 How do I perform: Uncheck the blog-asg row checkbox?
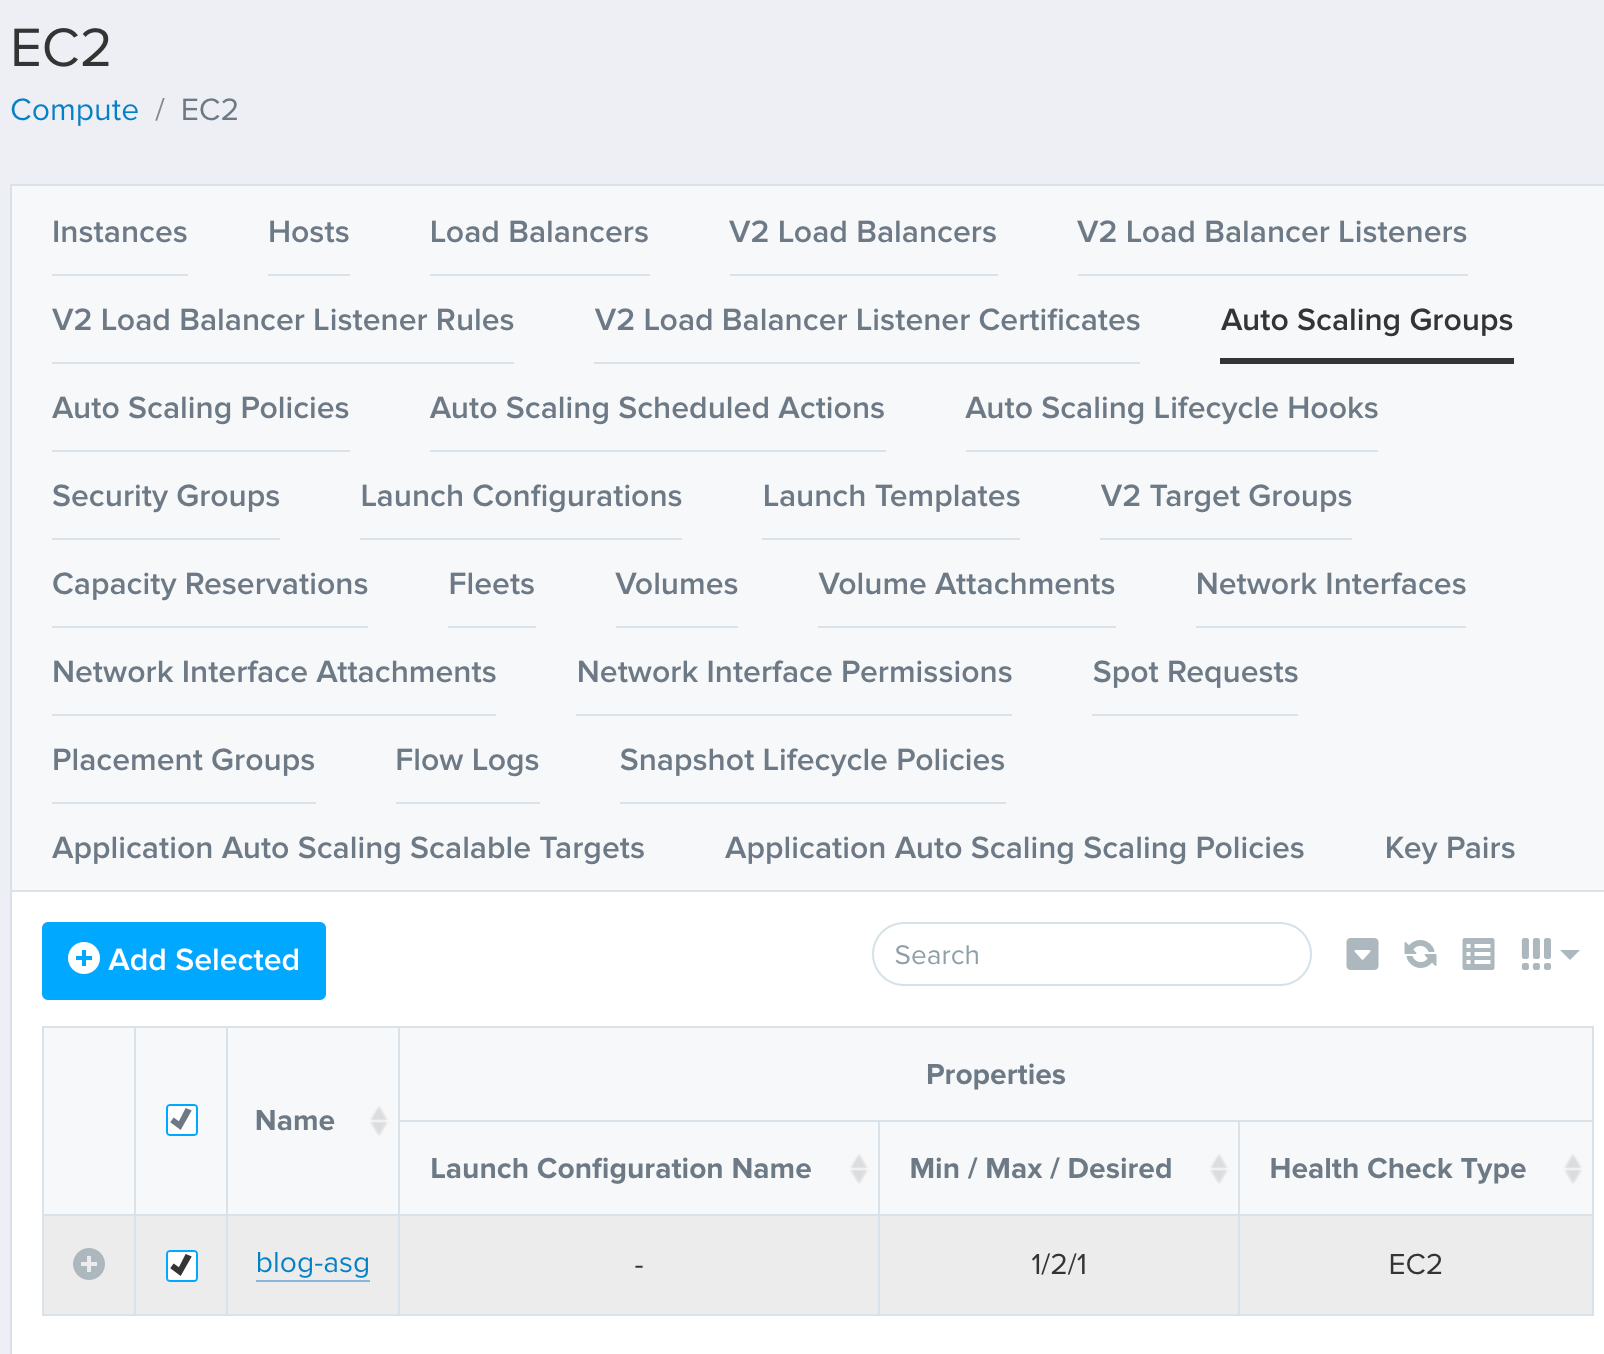(182, 1266)
